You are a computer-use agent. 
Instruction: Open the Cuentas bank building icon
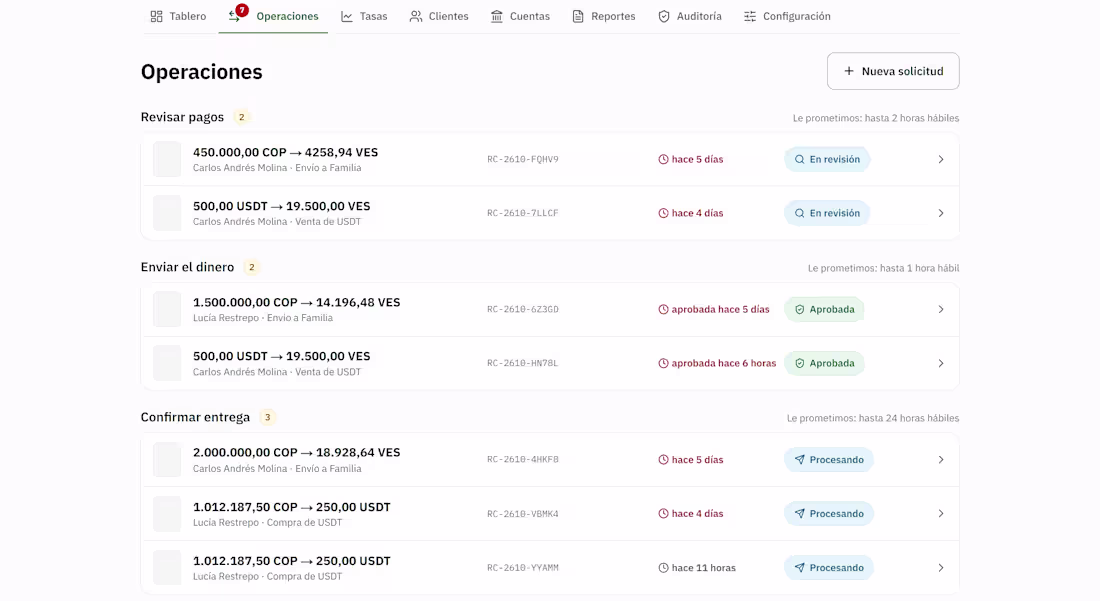coord(497,16)
